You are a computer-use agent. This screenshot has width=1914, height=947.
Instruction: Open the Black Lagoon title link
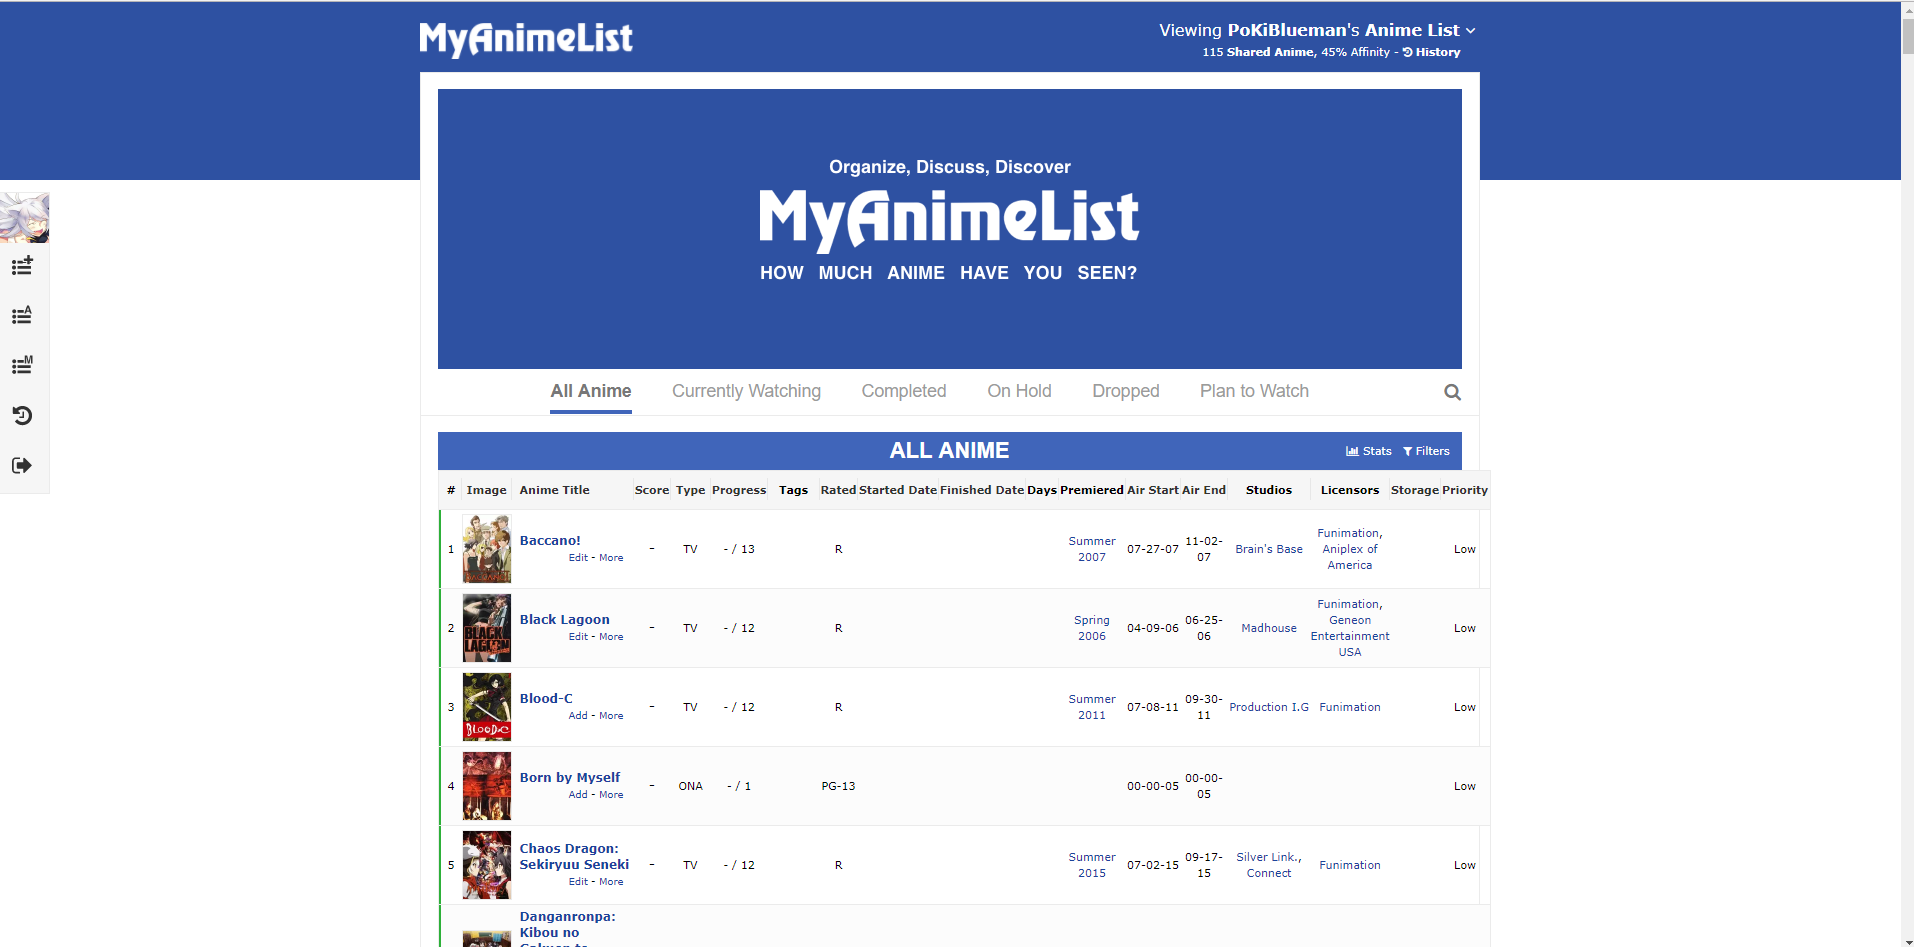564,620
